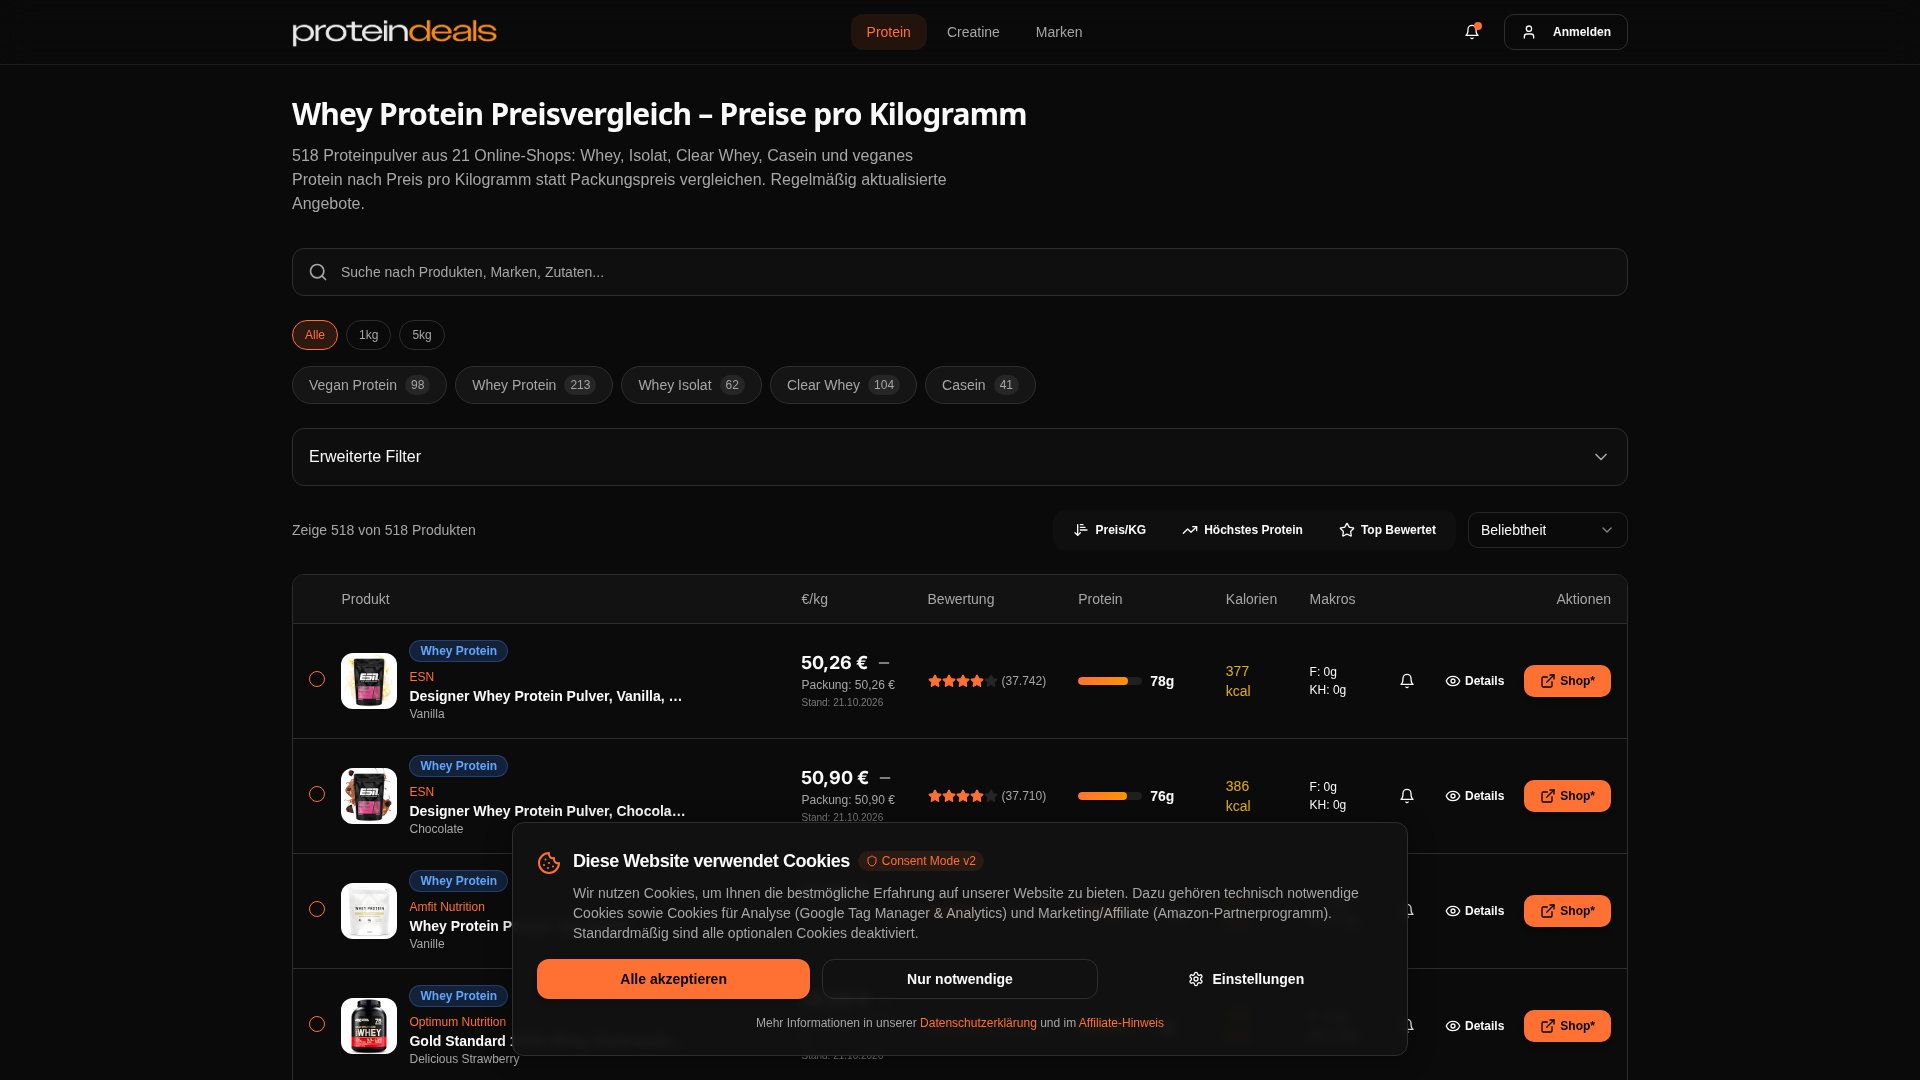The height and width of the screenshot is (1080, 1920).
Task: Click the cookie icon in consent banner
Action: pos(549,863)
